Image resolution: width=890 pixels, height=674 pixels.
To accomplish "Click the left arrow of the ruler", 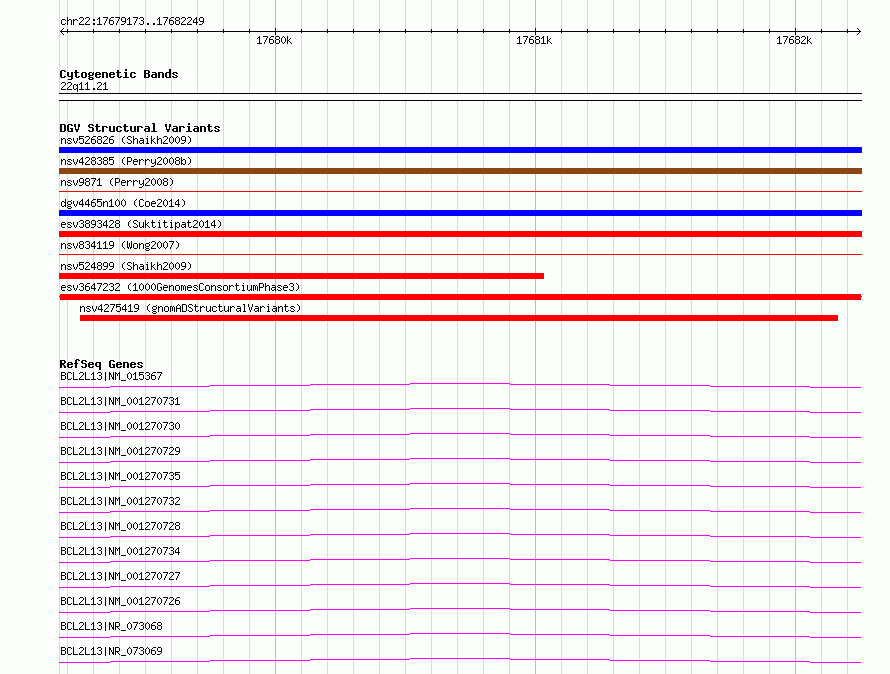I will 62,31.
